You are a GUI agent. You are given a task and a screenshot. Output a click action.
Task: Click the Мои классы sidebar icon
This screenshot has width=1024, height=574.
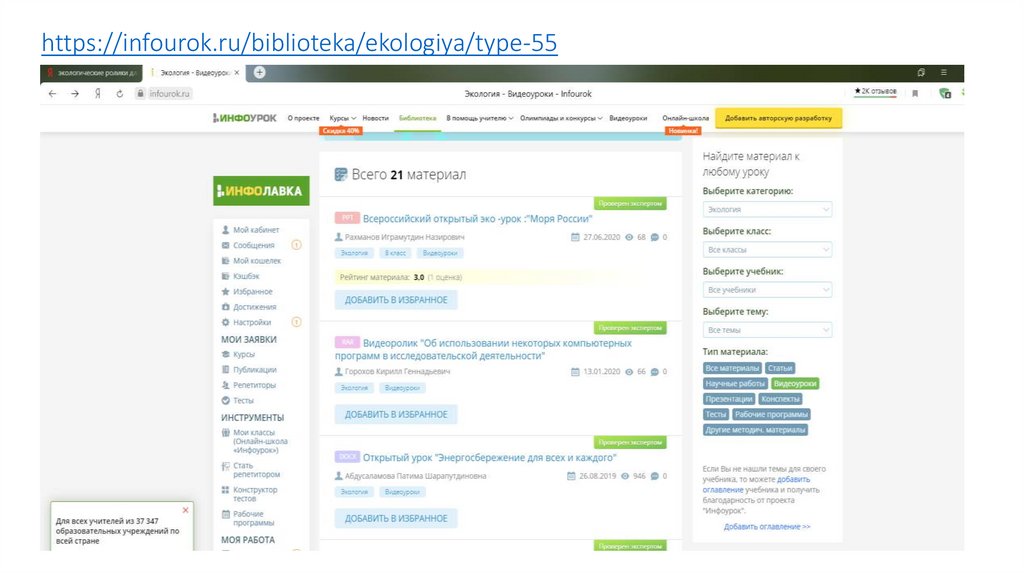click(225, 432)
